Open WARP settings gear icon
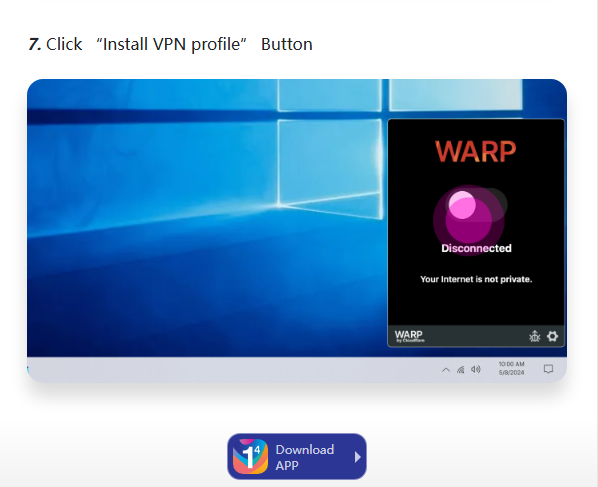Viewport: 598px width, 487px height. pyautogui.click(x=552, y=336)
